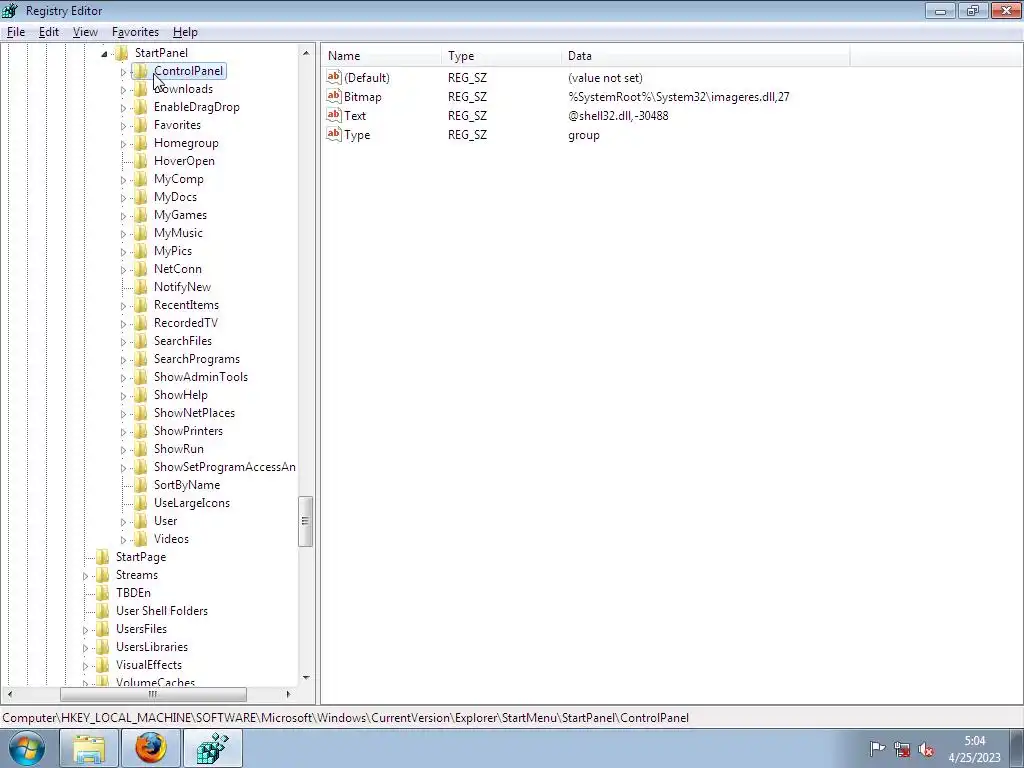Click the tree pane vertical scrollbar thumb
The width and height of the screenshot is (1024, 768).
pyautogui.click(x=305, y=521)
